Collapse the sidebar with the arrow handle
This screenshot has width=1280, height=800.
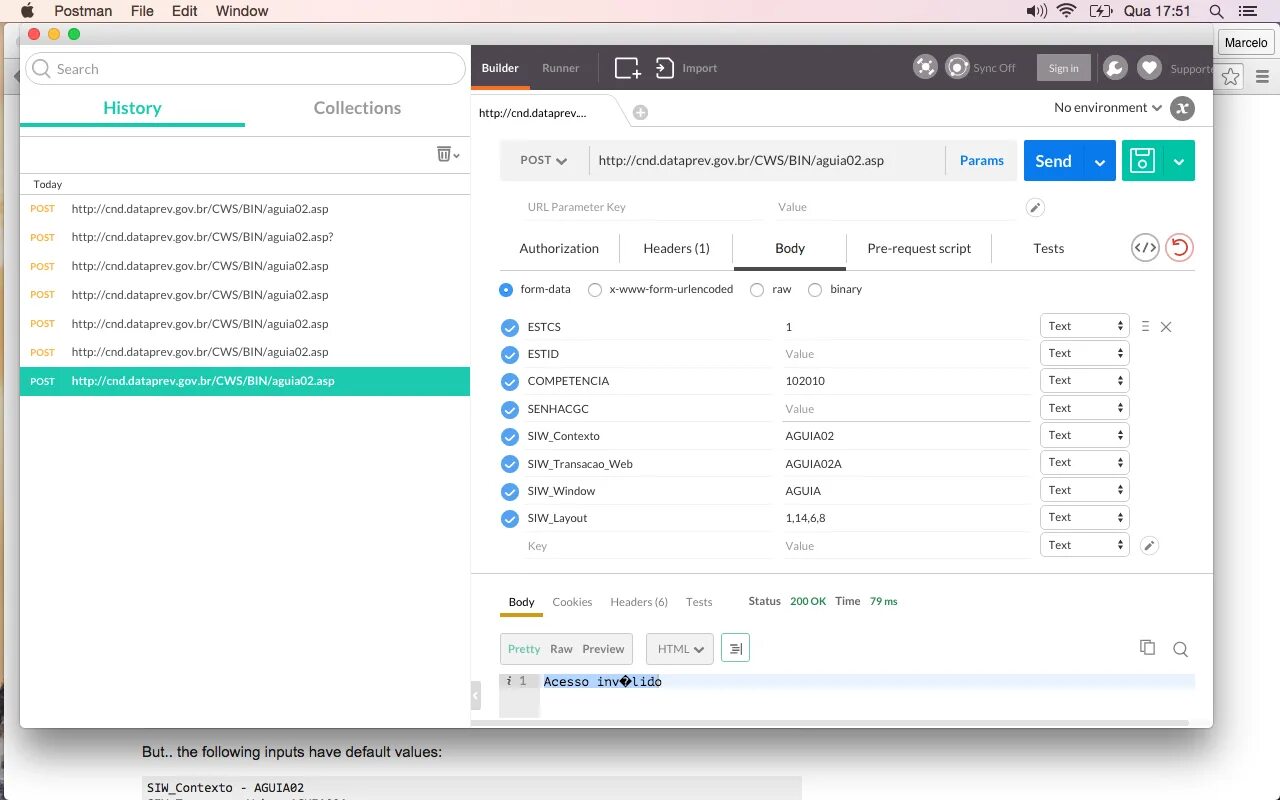476,695
